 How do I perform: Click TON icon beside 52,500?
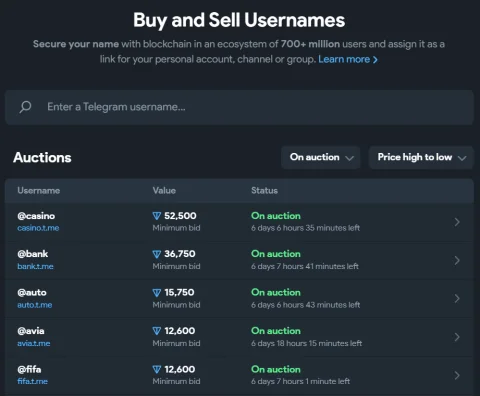coord(157,216)
